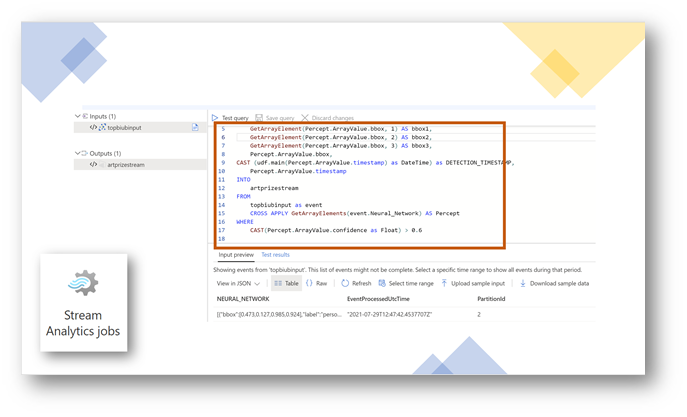Screen dimensions: 687x417
Task: Select the topbiubinput input item
Action: 140,127
